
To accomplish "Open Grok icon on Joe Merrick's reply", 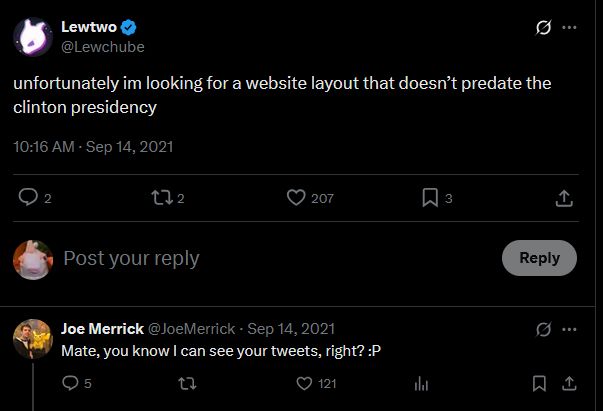I will 543,329.
